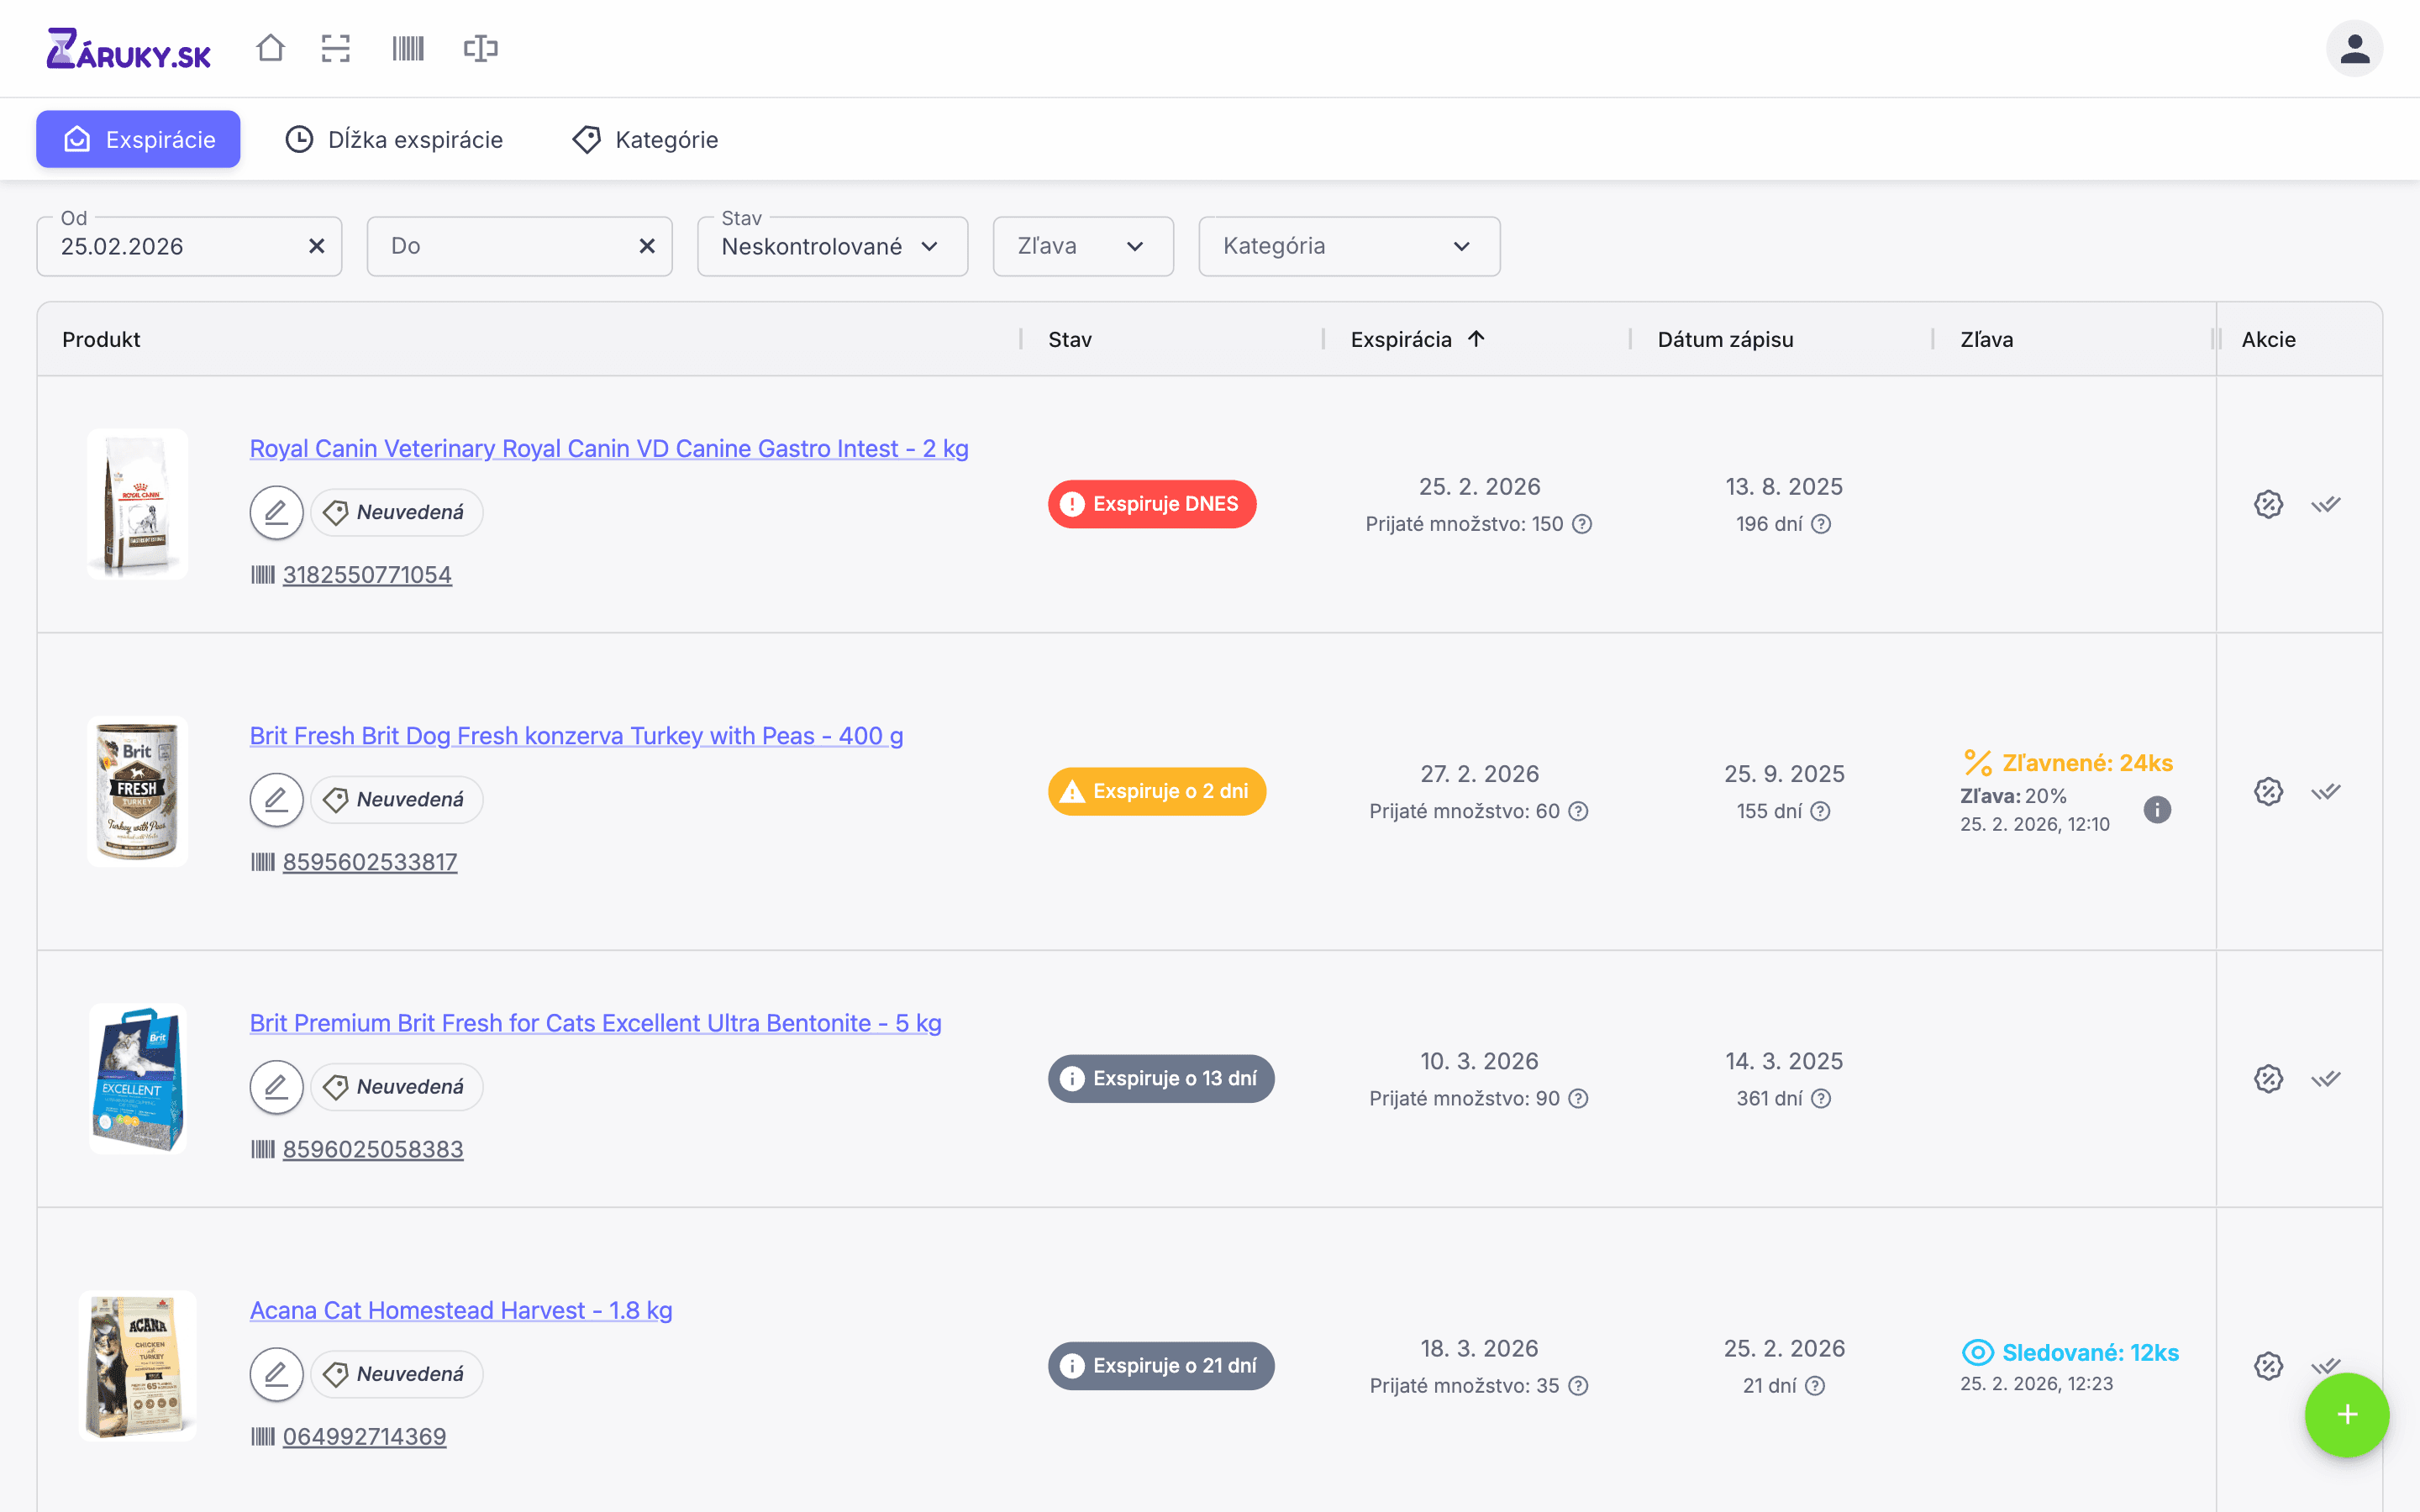
Task: Edit category for Royal Canin Gastro Intest
Action: coord(276,512)
